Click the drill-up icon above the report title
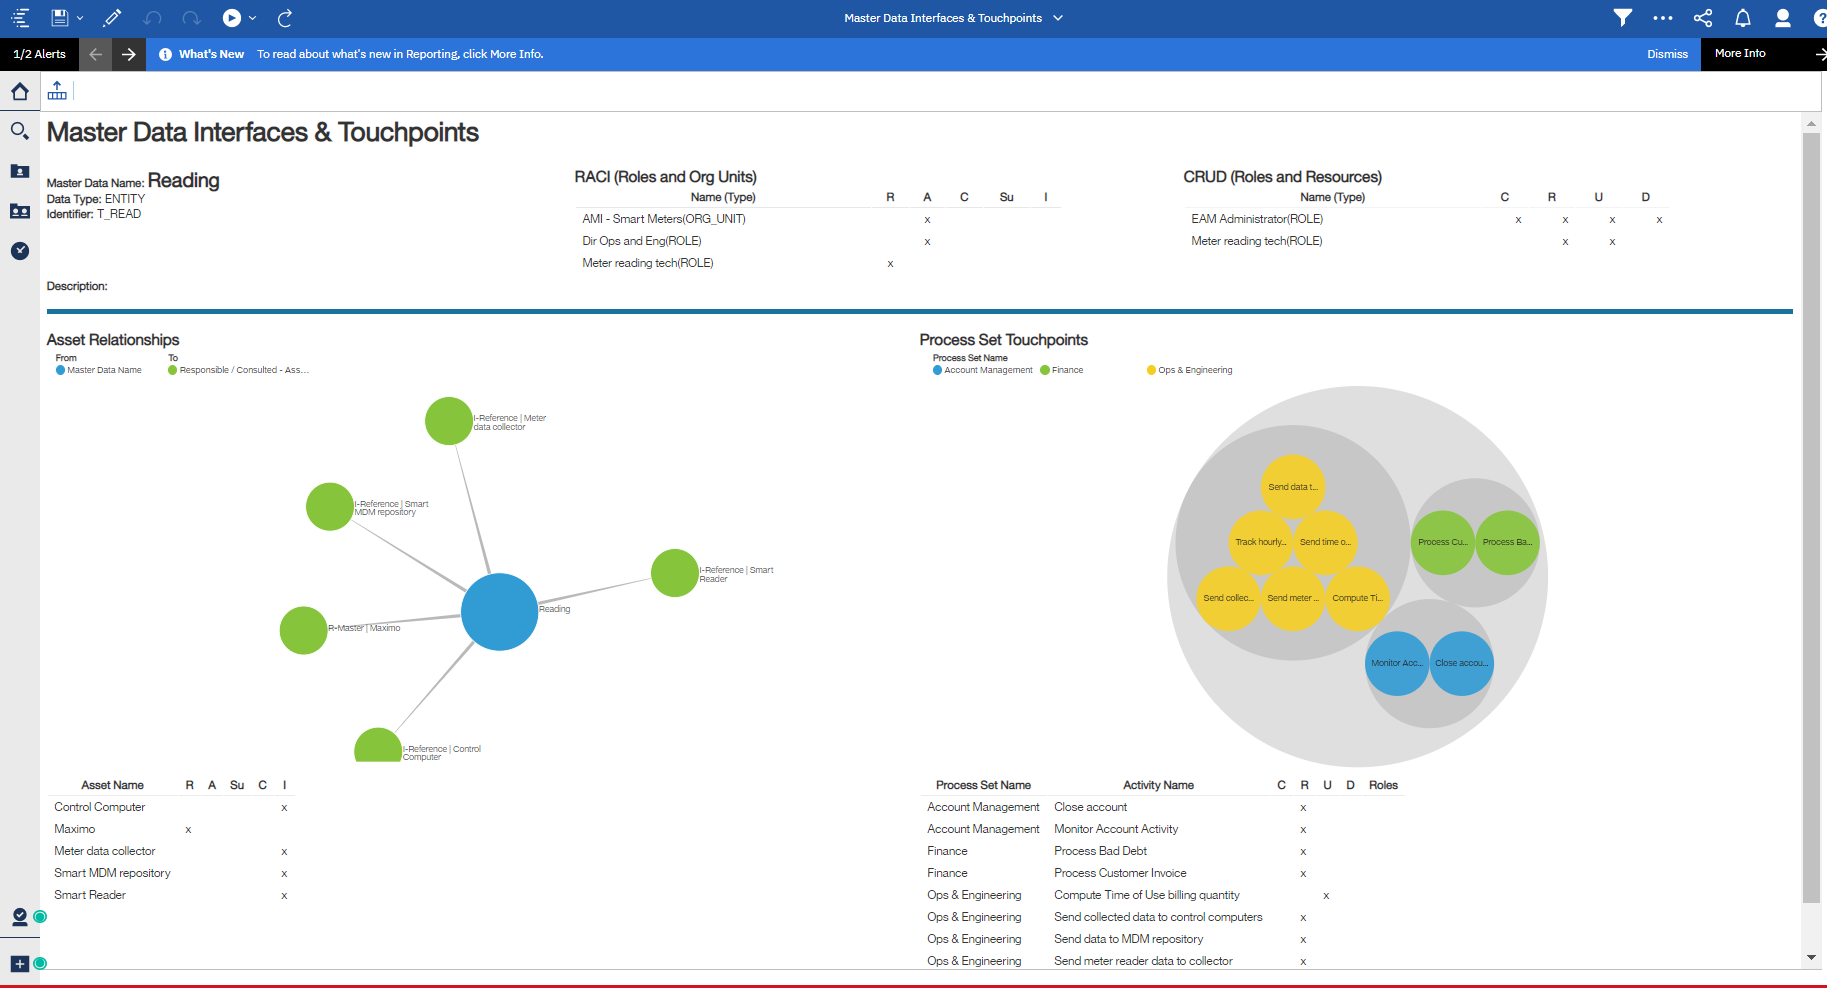Screen dimensions: 1827x988 click(57, 91)
